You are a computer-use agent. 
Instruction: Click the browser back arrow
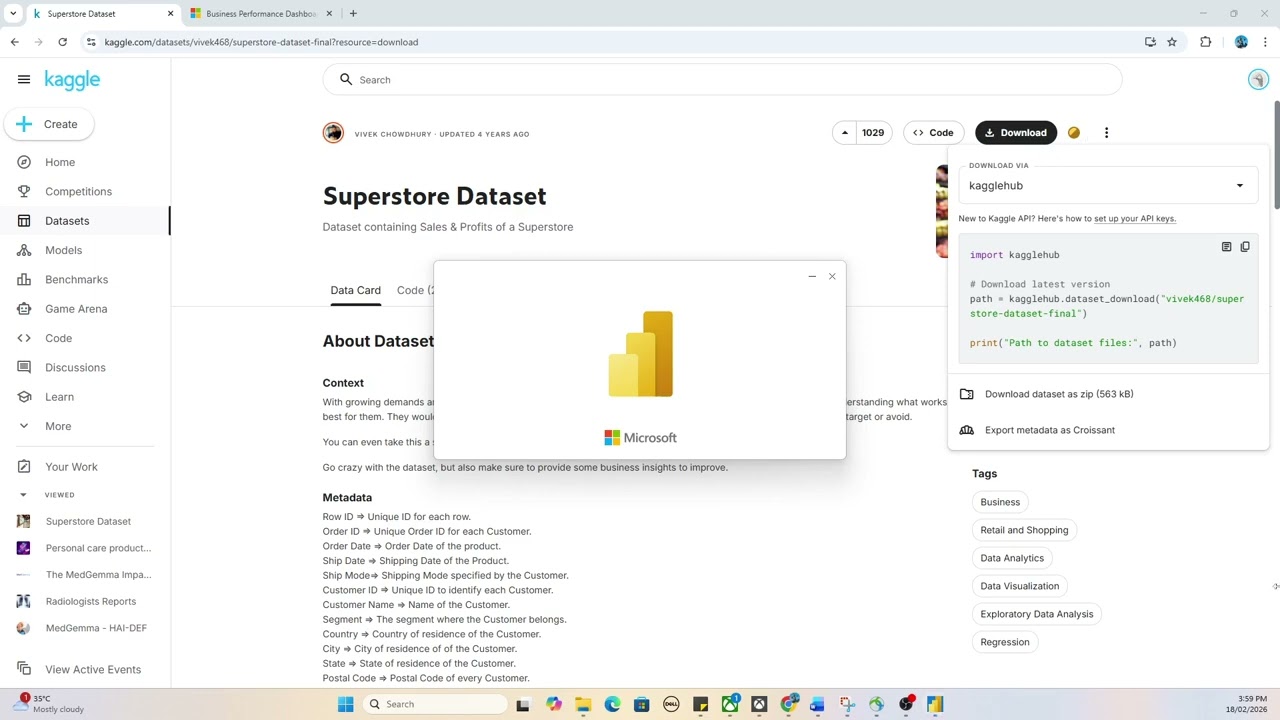coord(14,42)
